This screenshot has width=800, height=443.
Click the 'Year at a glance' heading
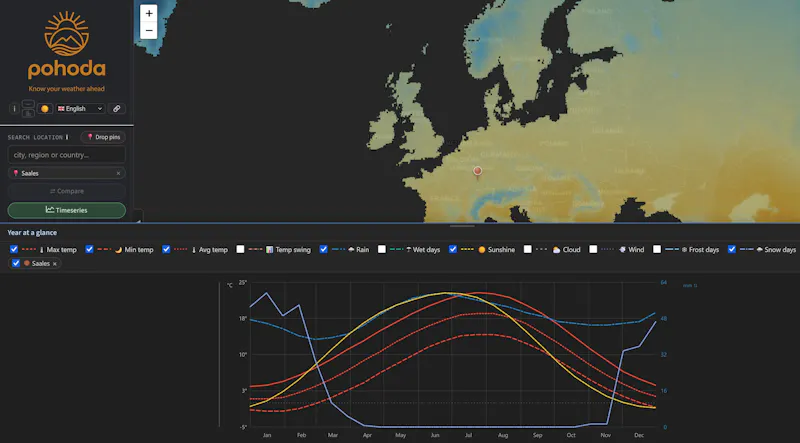point(32,233)
